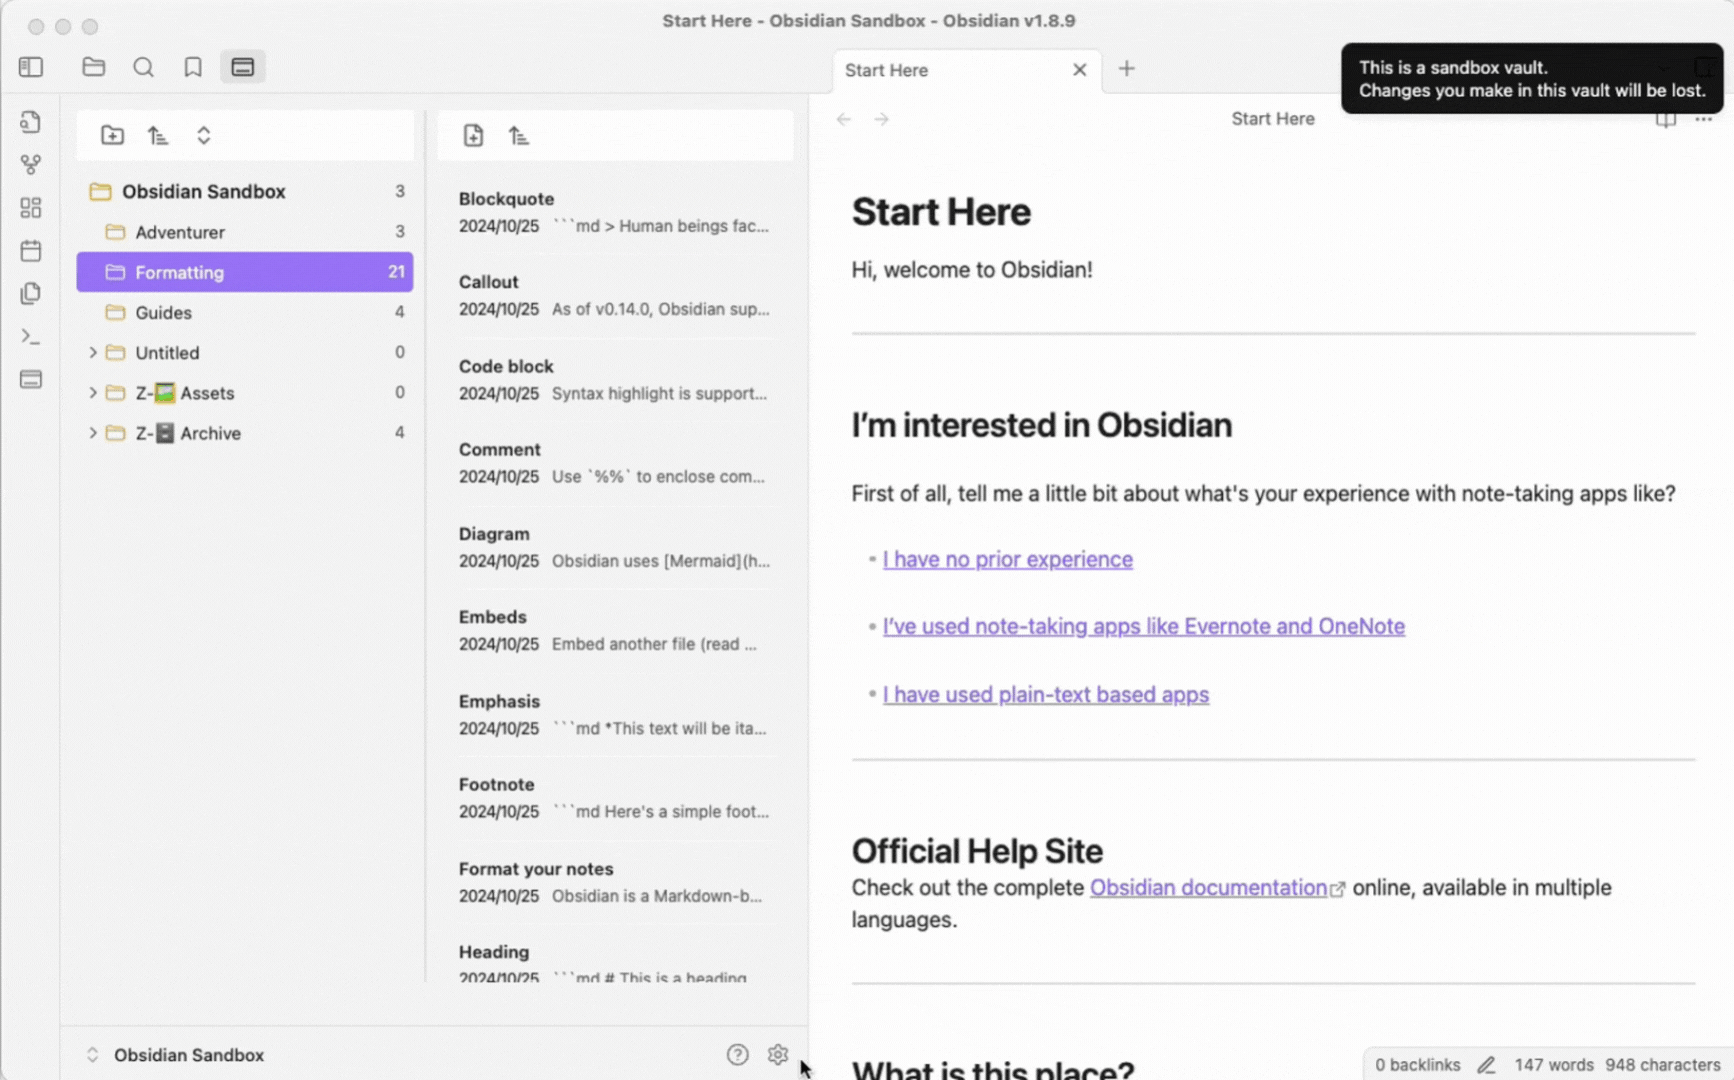This screenshot has width=1734, height=1080.
Task: Change file list sort order icon
Action: click(x=518, y=135)
